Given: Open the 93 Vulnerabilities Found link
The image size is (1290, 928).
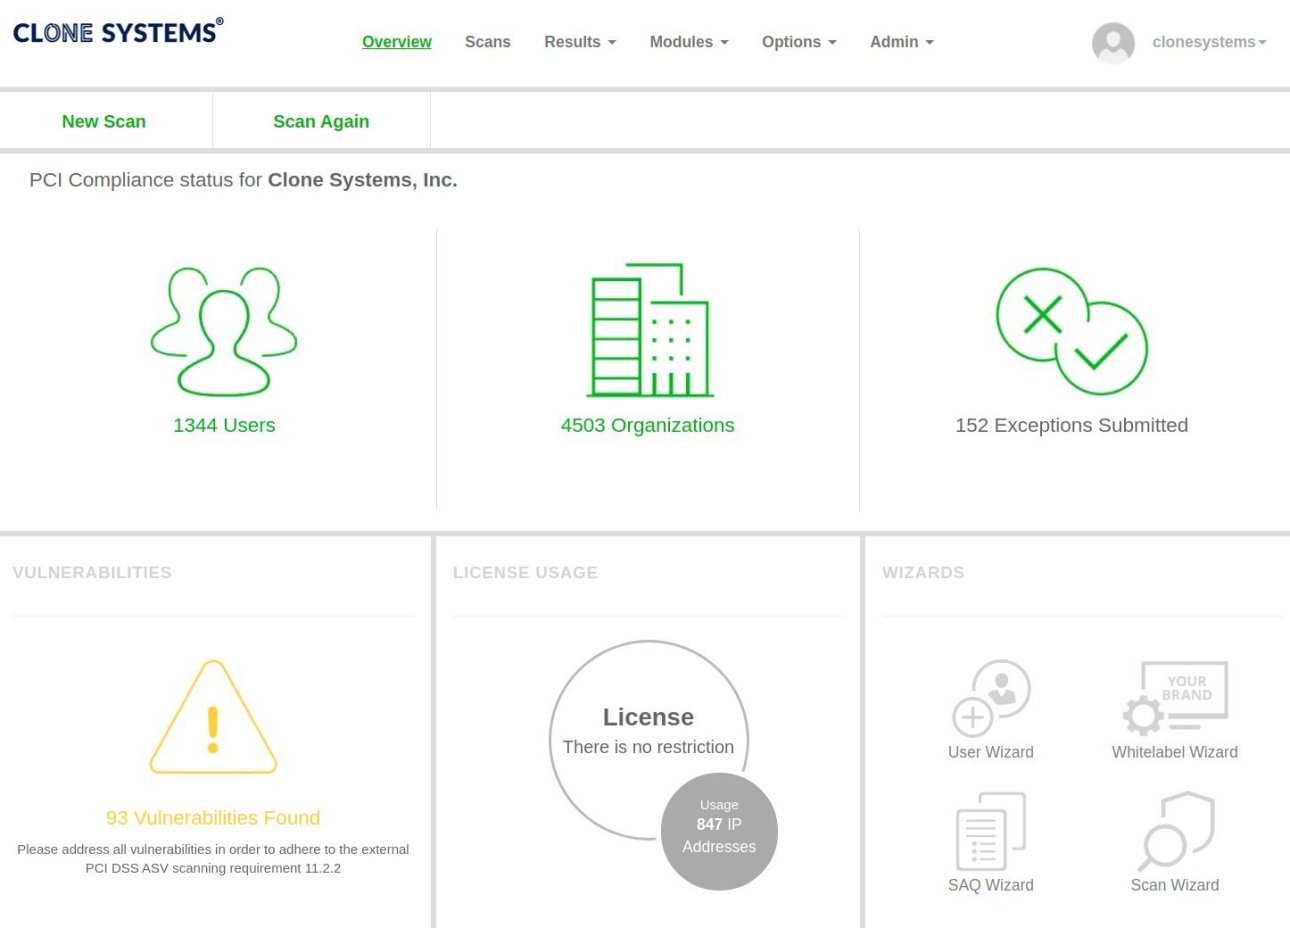Looking at the screenshot, I should coord(213,818).
